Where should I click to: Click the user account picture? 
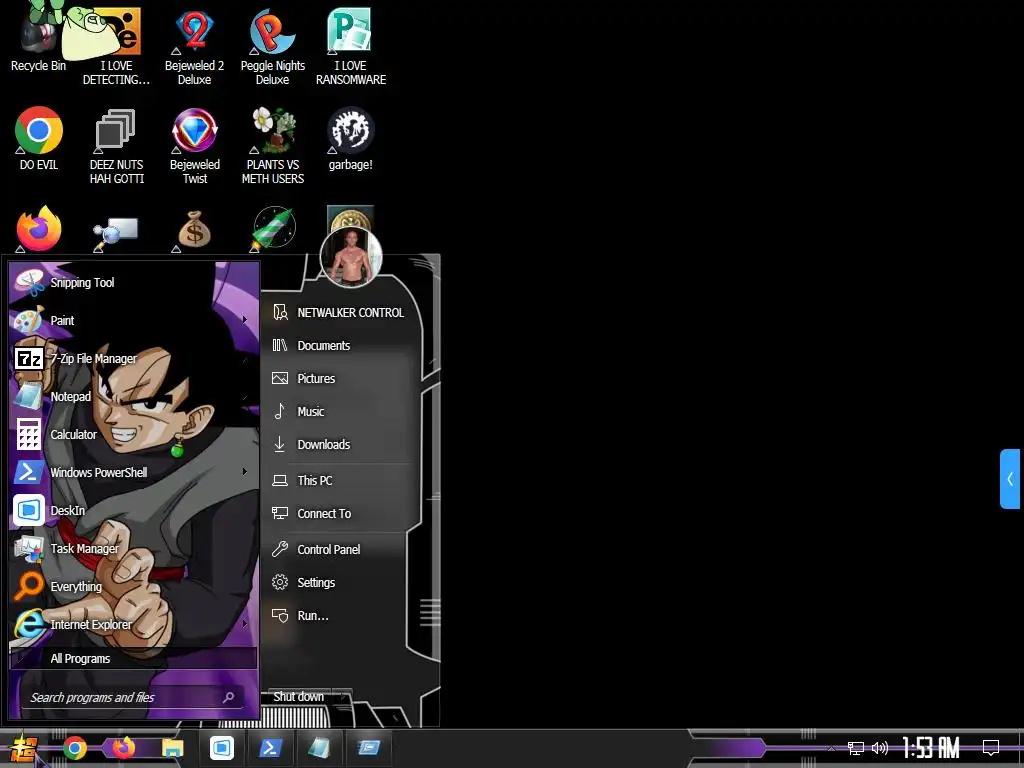351,257
